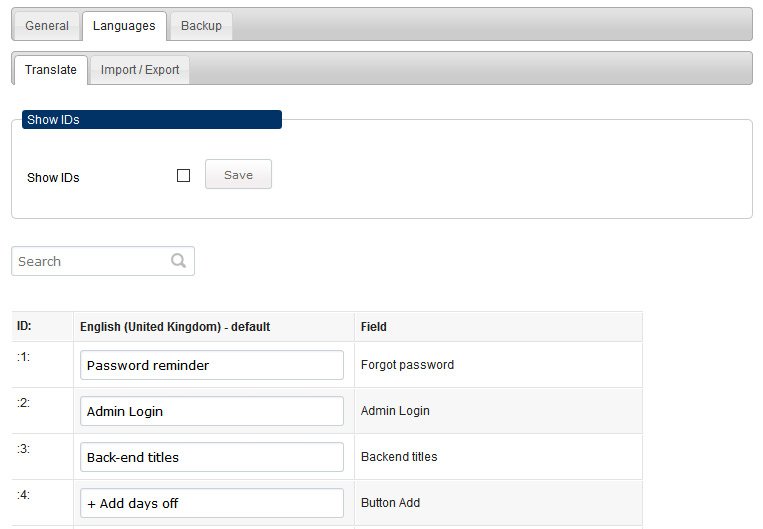
Task: Toggle the Show IDs checkbox
Action: pyautogui.click(x=183, y=175)
